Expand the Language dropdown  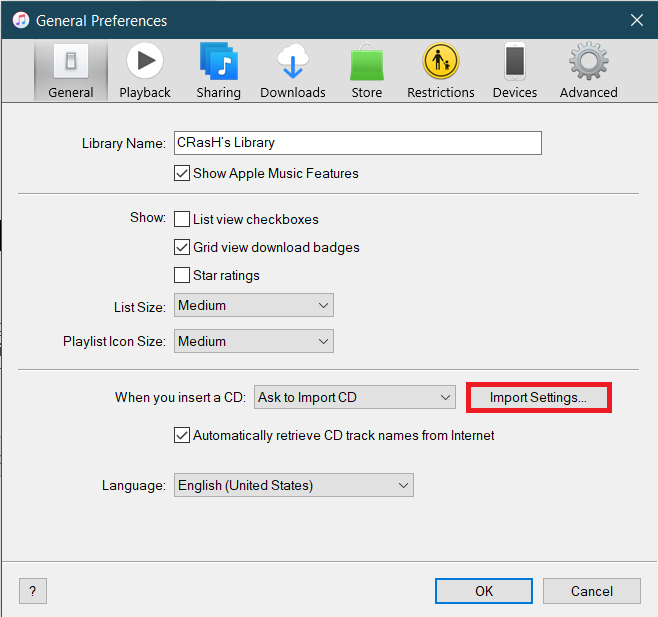[294, 485]
